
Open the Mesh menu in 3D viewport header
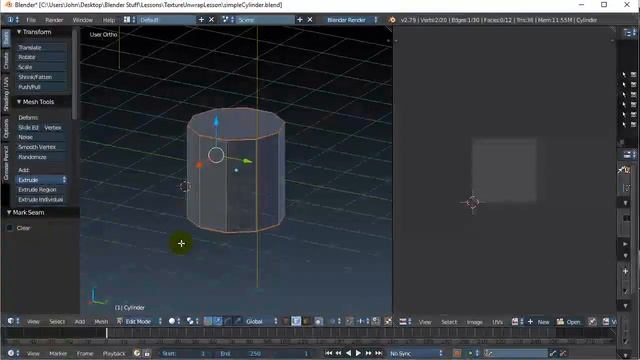coord(101,322)
